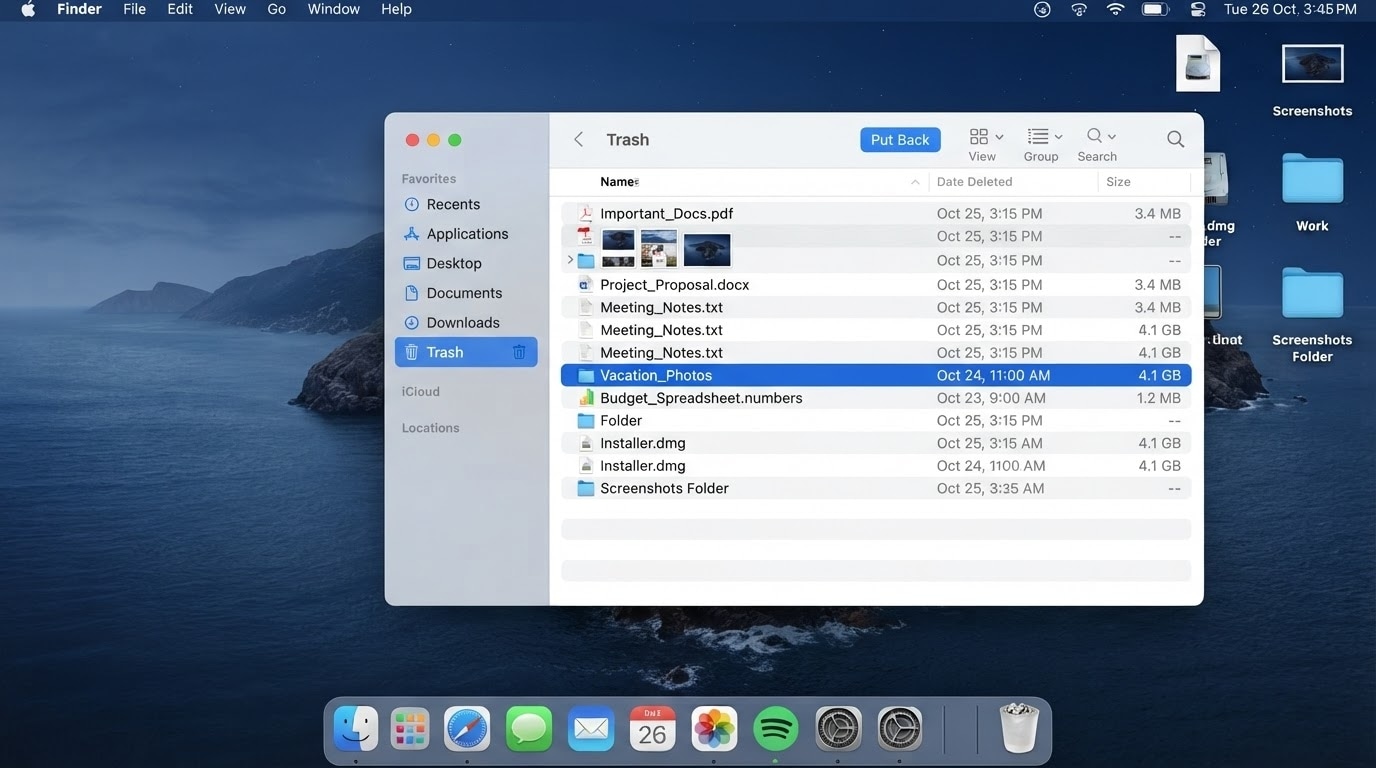The width and height of the screenshot is (1376, 768).
Task: Click the Put Back button
Action: 900,140
